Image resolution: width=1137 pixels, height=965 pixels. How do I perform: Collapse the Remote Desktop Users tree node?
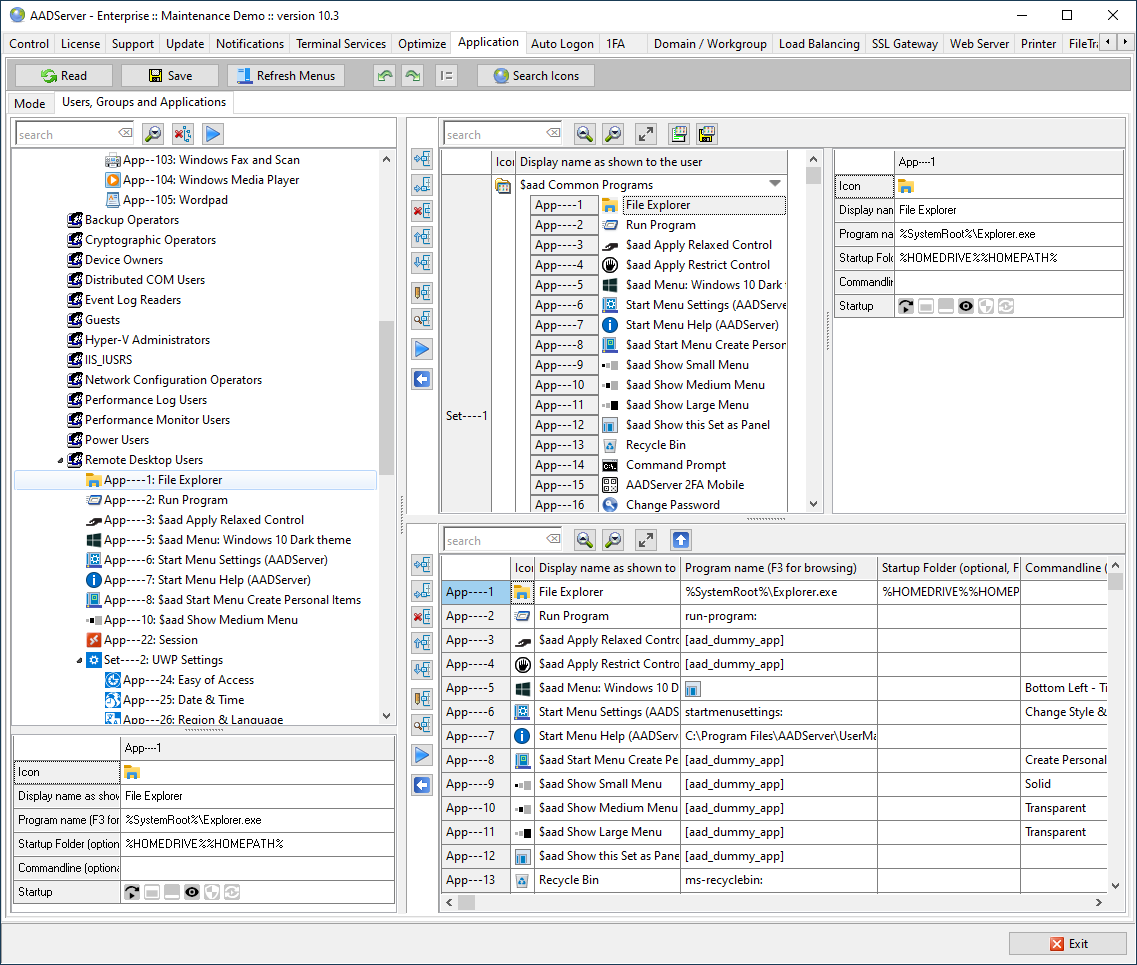coord(60,460)
